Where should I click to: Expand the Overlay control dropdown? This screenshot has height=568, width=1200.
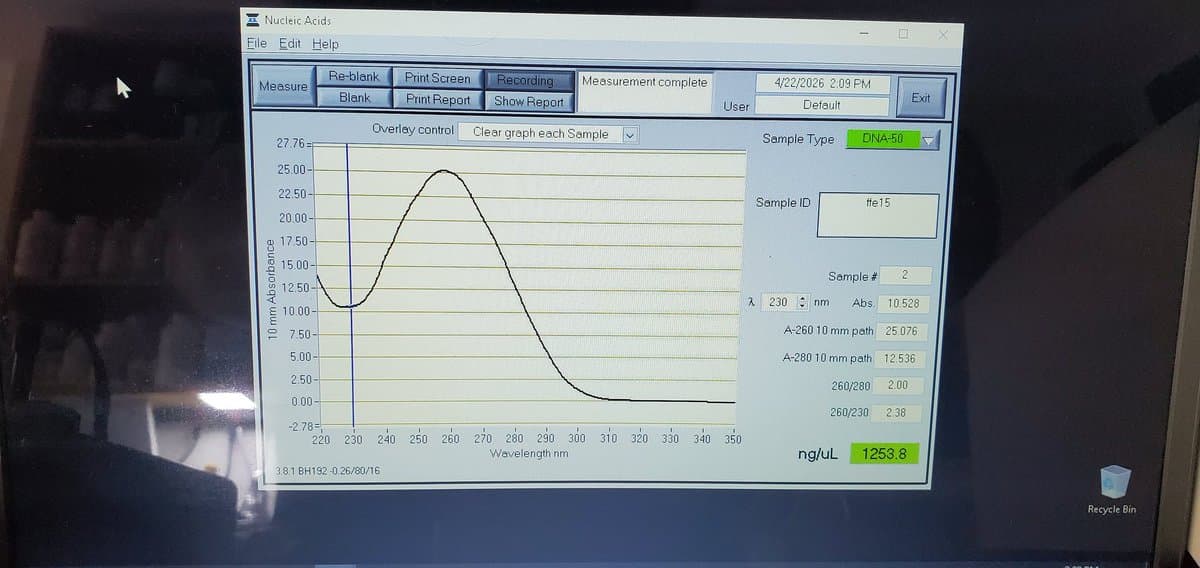[x=630, y=134]
